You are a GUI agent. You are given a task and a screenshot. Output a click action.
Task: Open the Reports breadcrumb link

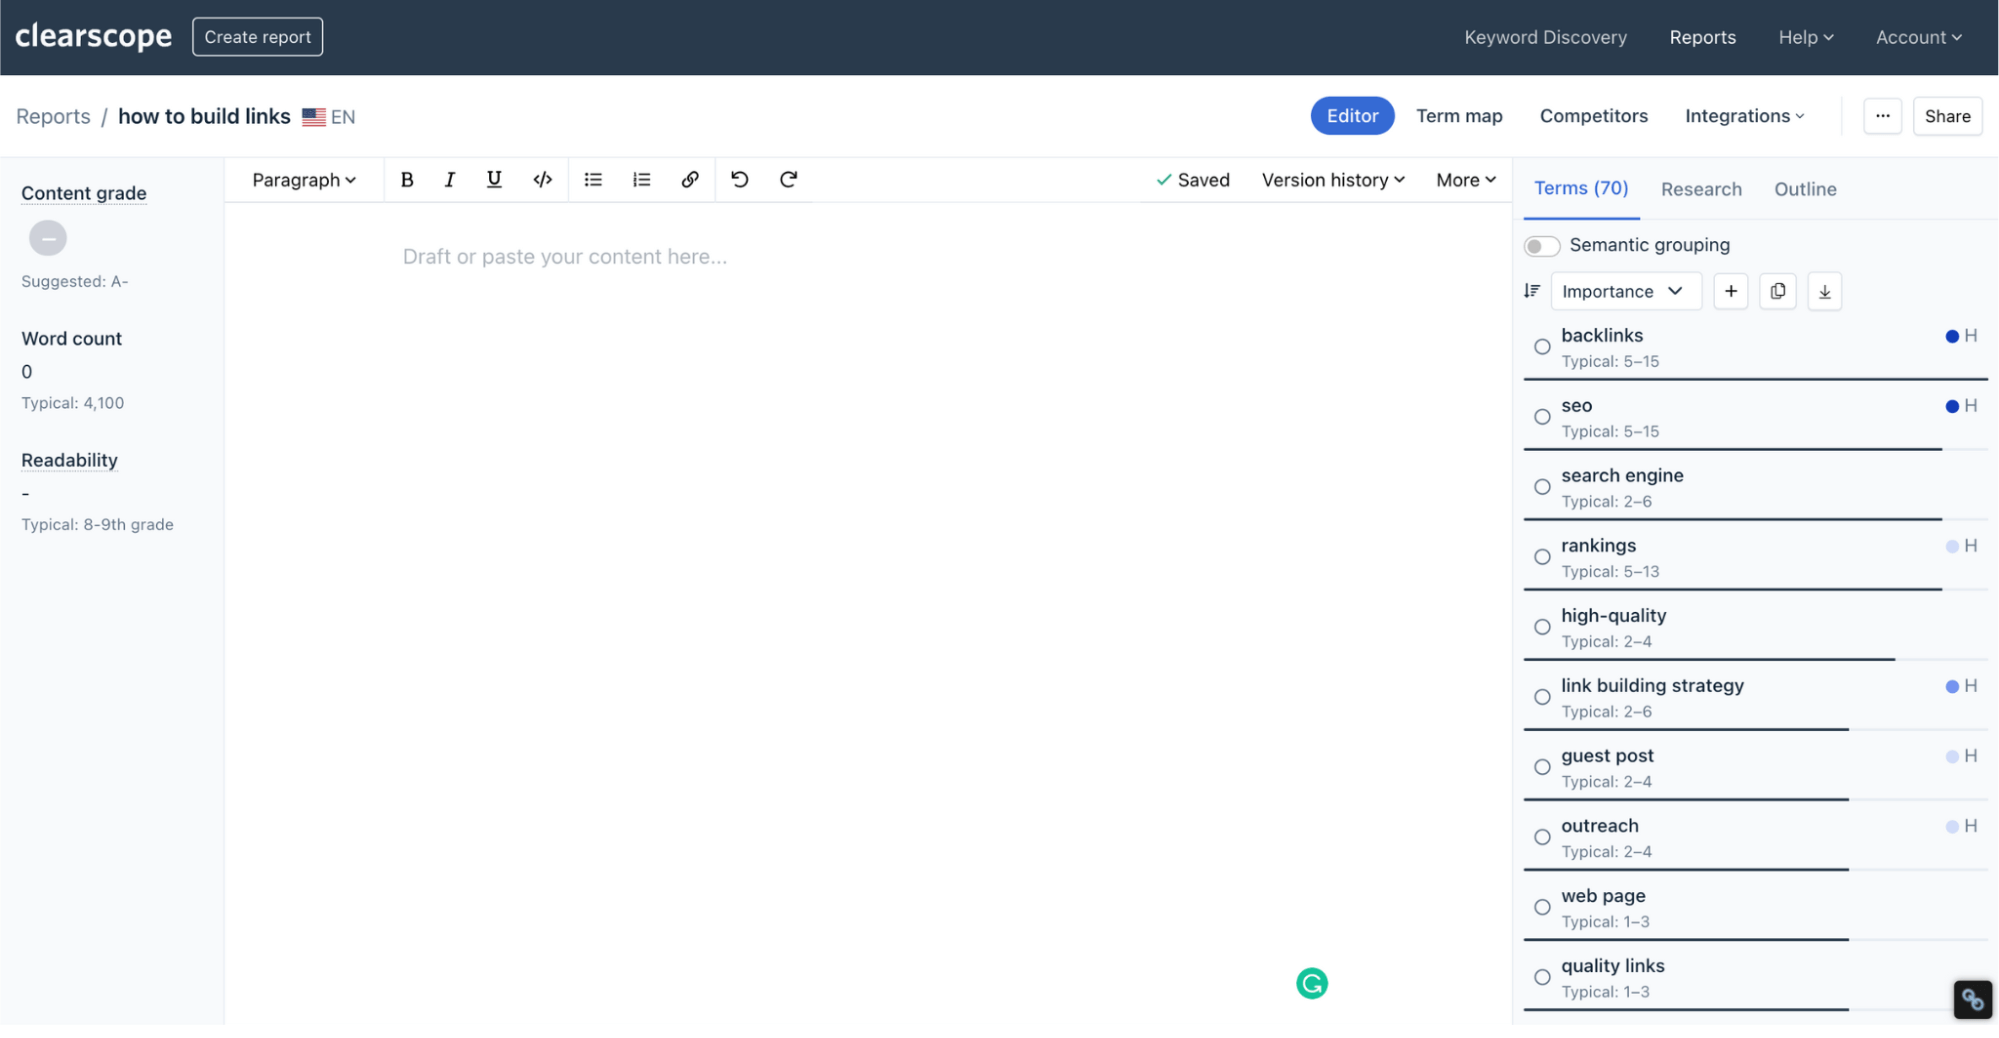(x=53, y=117)
